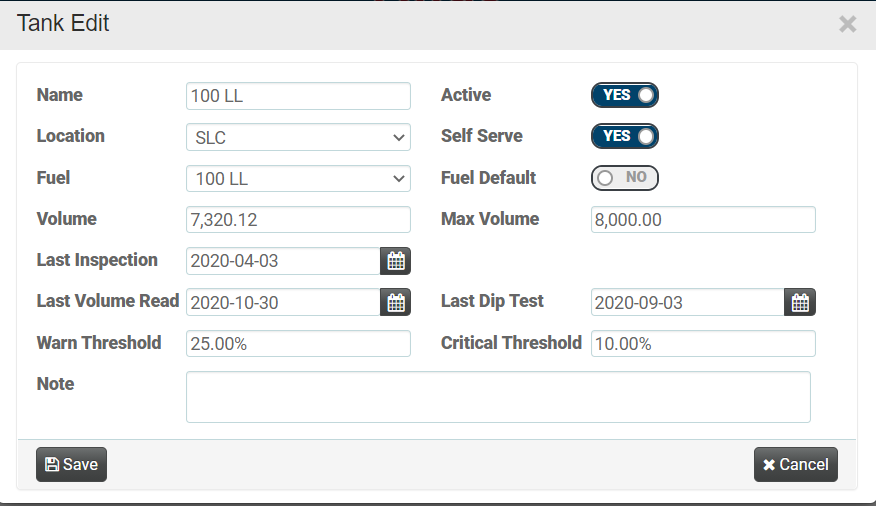Open the Last Inspection calendar picker
The width and height of the screenshot is (876, 506).
coord(396,261)
